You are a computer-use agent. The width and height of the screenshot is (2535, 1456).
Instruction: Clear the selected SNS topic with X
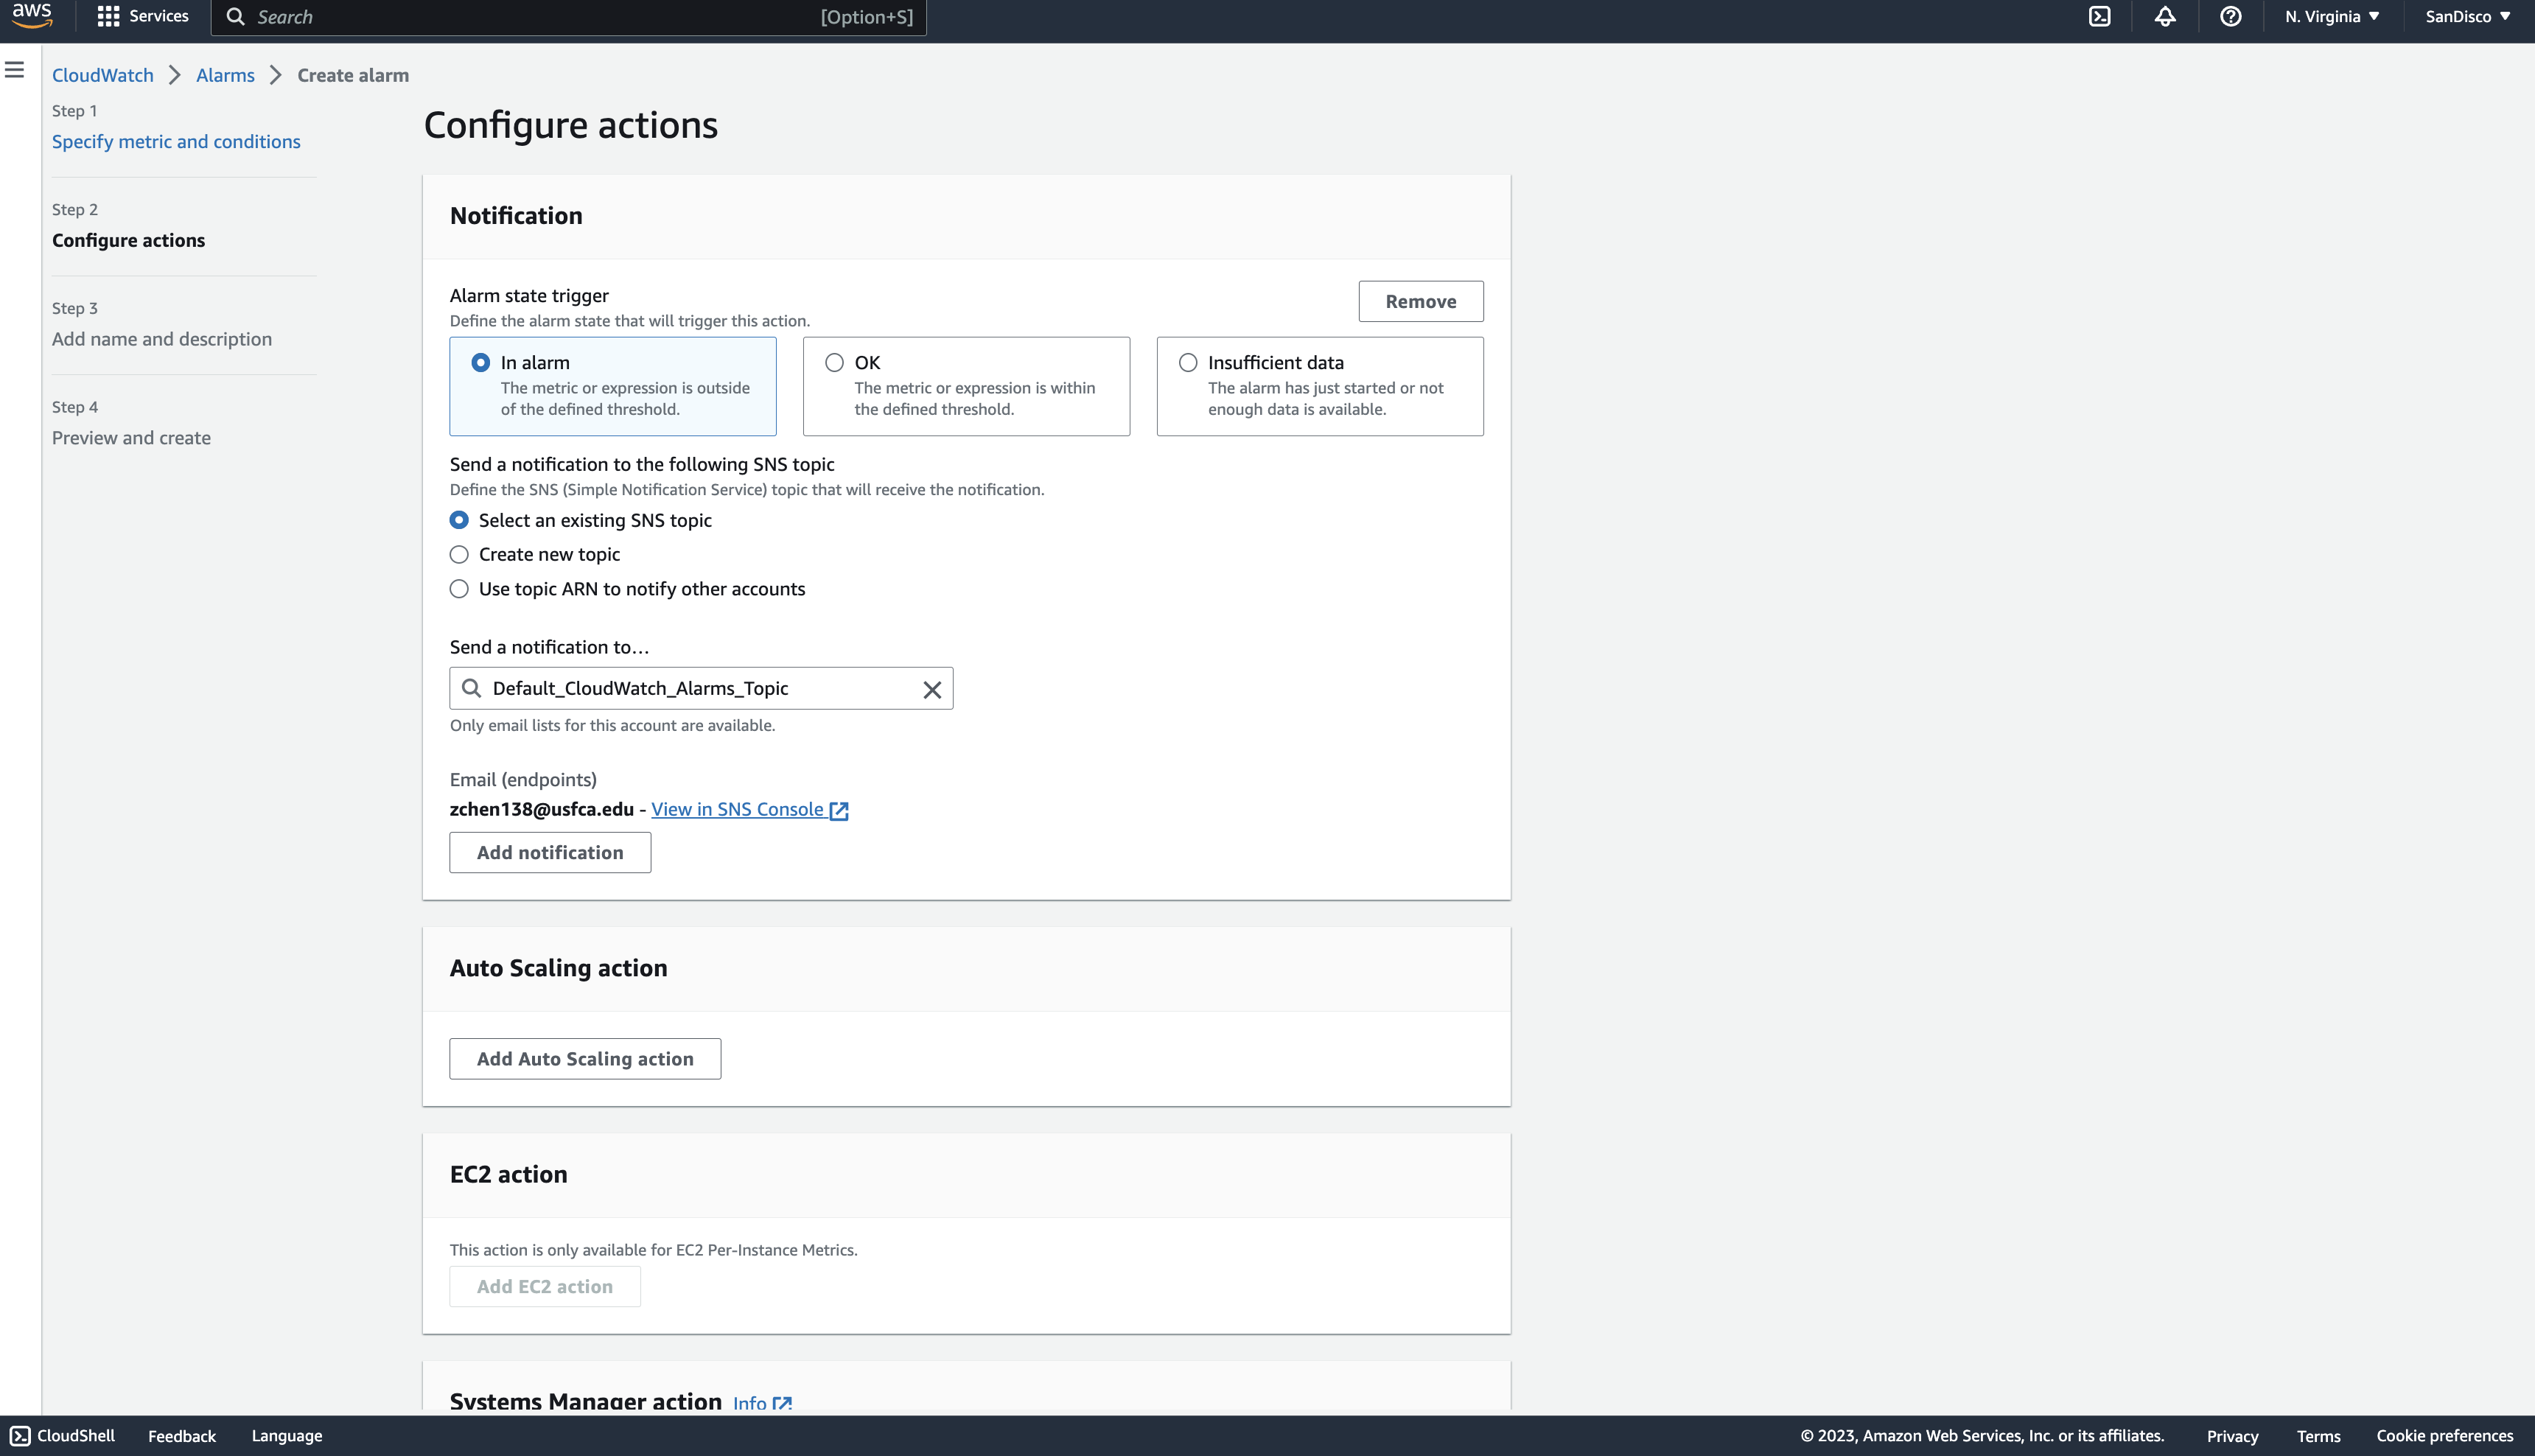[x=931, y=689]
